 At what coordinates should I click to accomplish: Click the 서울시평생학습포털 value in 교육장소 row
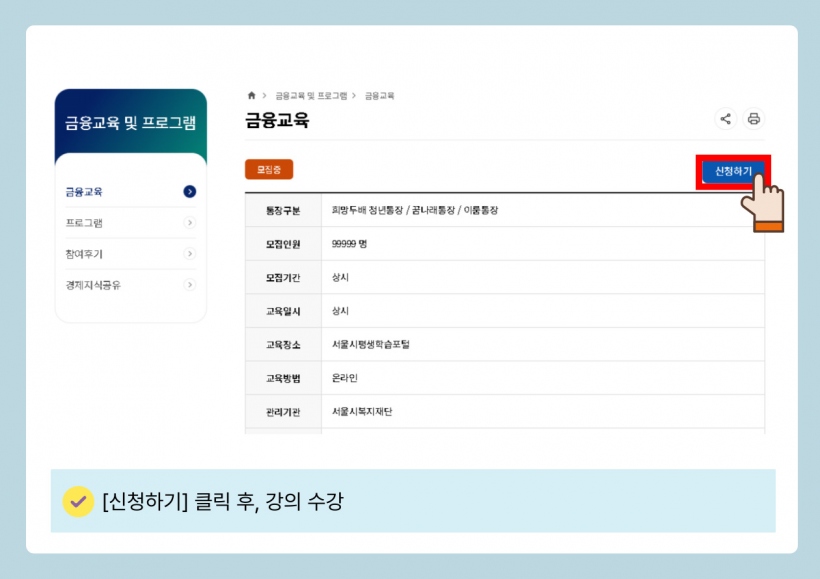(371, 344)
